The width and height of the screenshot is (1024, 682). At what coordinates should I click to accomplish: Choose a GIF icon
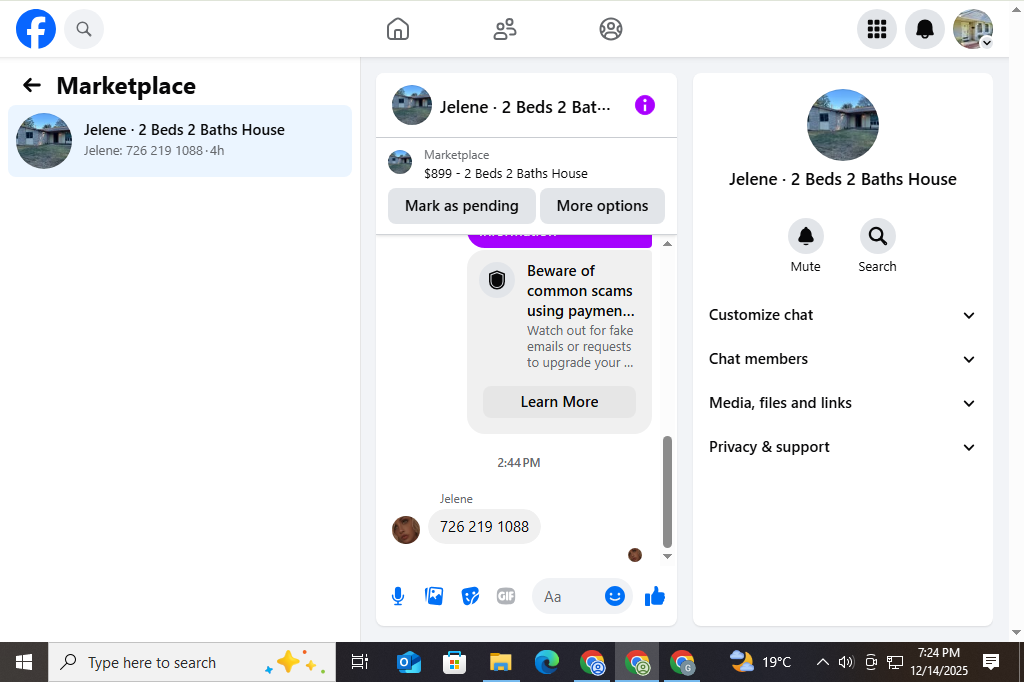click(506, 596)
